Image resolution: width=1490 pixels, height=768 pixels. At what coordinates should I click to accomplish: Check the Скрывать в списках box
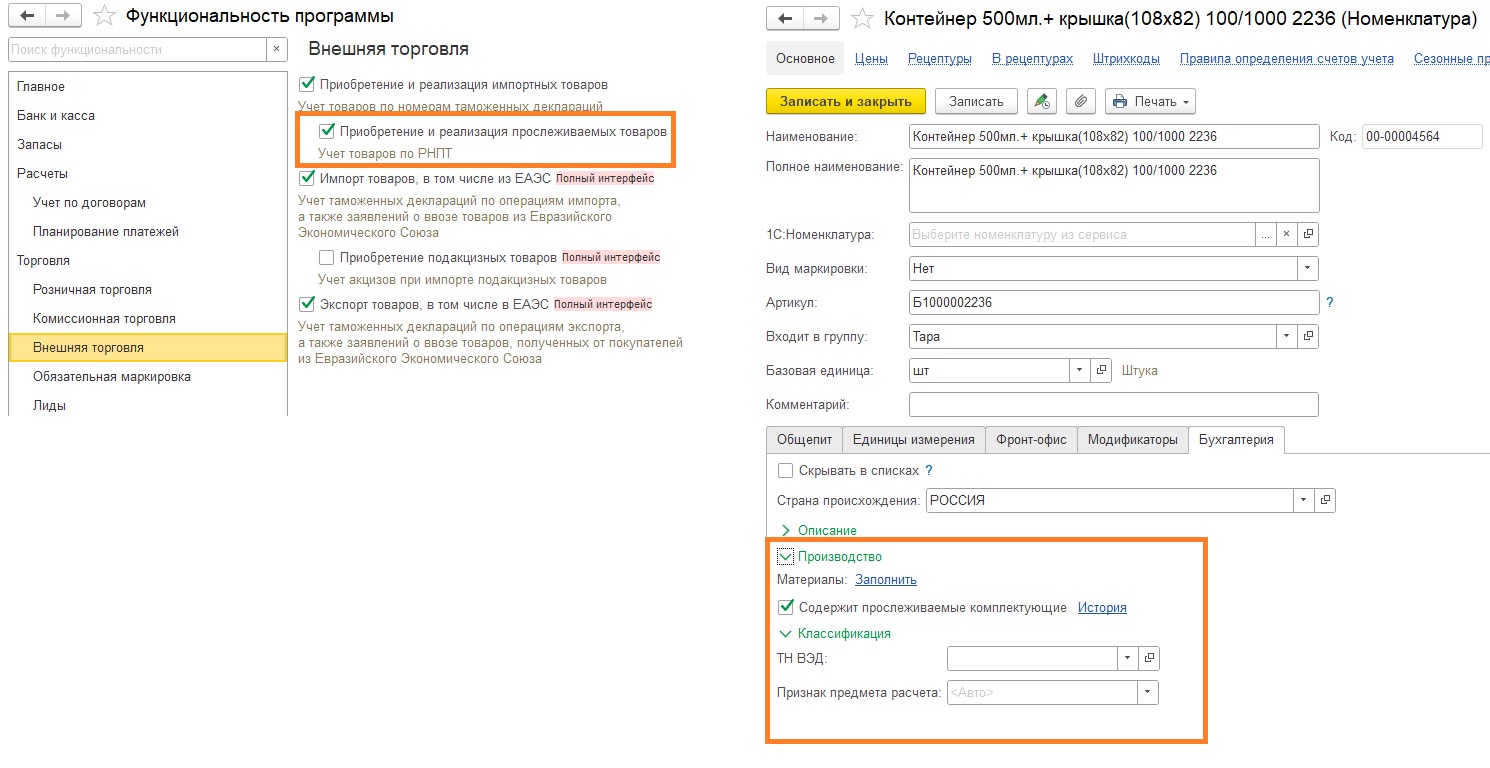tap(786, 470)
